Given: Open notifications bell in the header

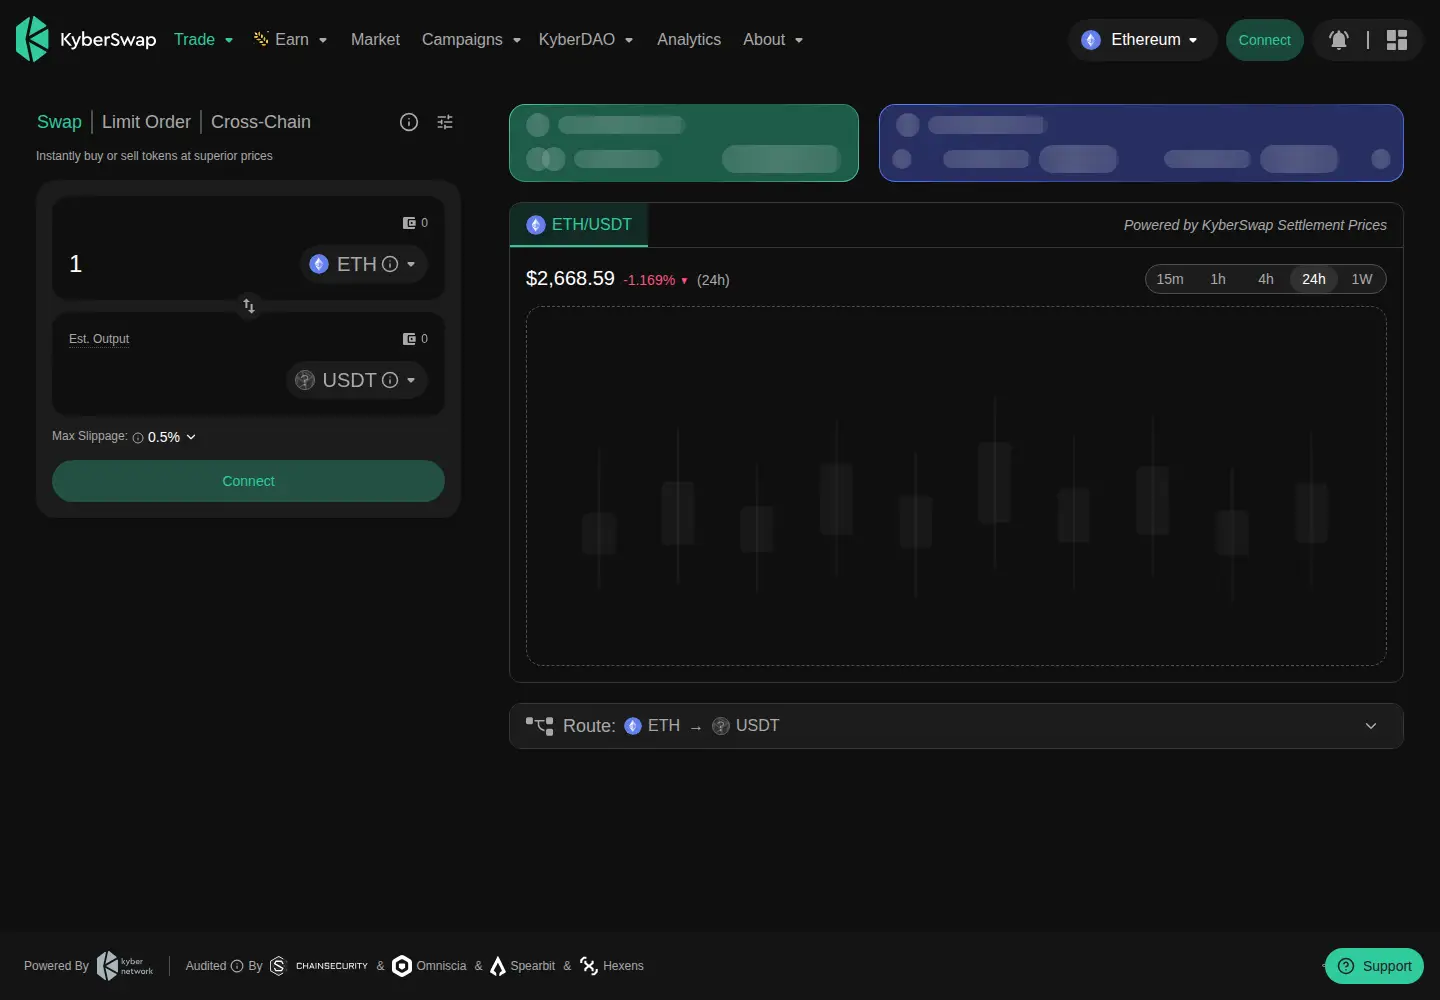Looking at the screenshot, I should [1339, 40].
